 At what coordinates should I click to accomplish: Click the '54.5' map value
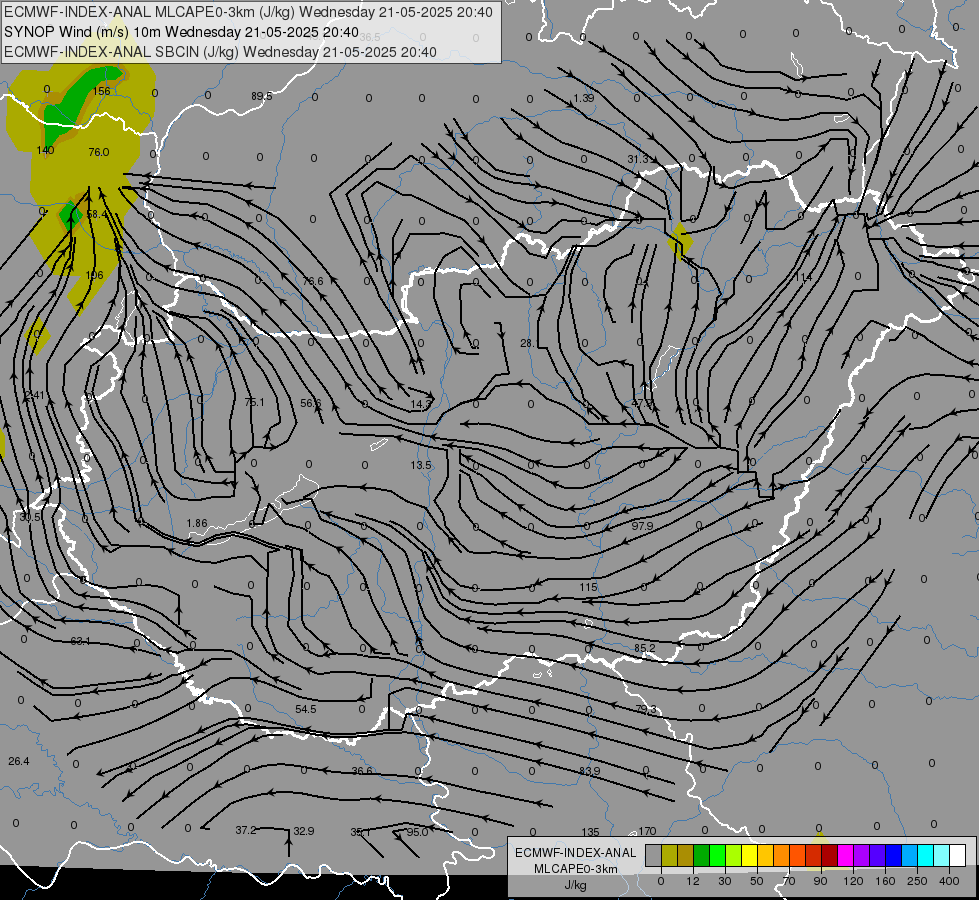306,710
